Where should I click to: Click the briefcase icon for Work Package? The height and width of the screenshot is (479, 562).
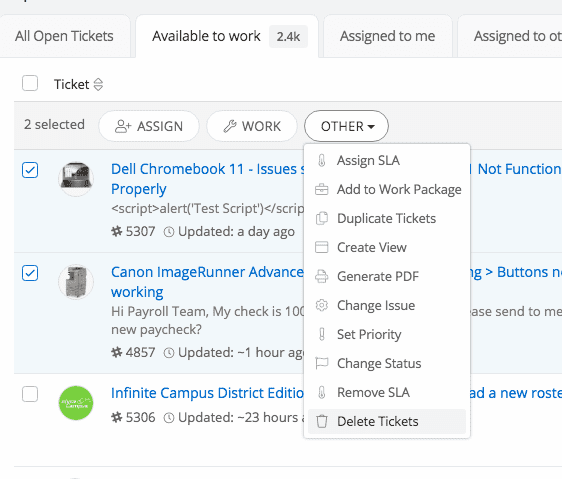coord(322,189)
